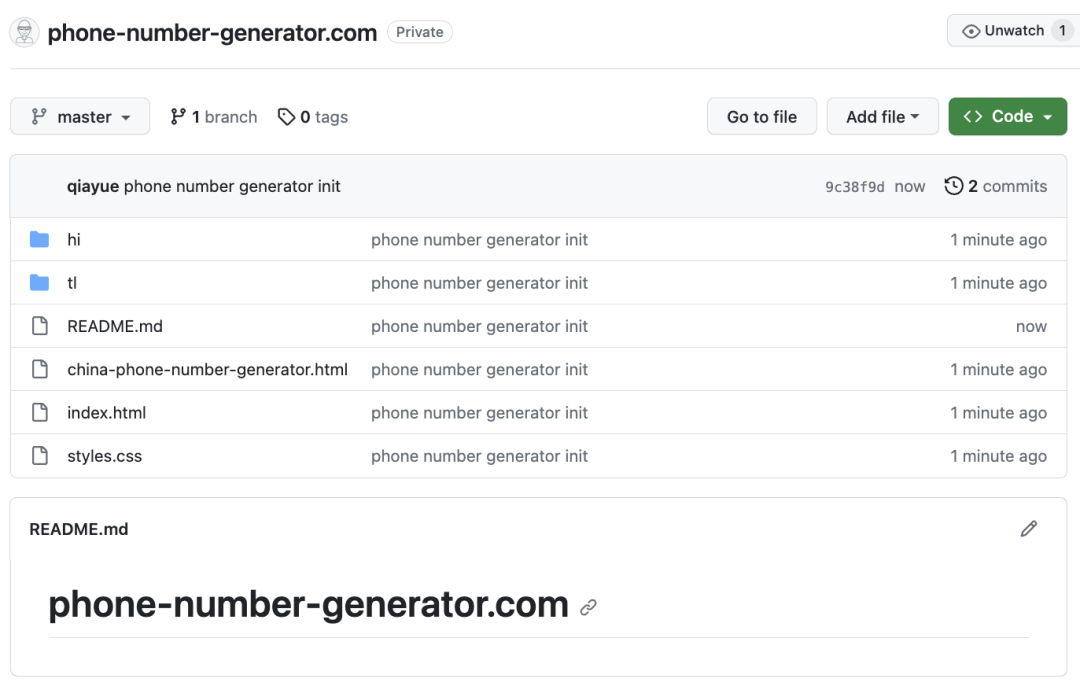Open the phone-number-generator.com repository title
The image size is (1080, 686).
tap(212, 32)
